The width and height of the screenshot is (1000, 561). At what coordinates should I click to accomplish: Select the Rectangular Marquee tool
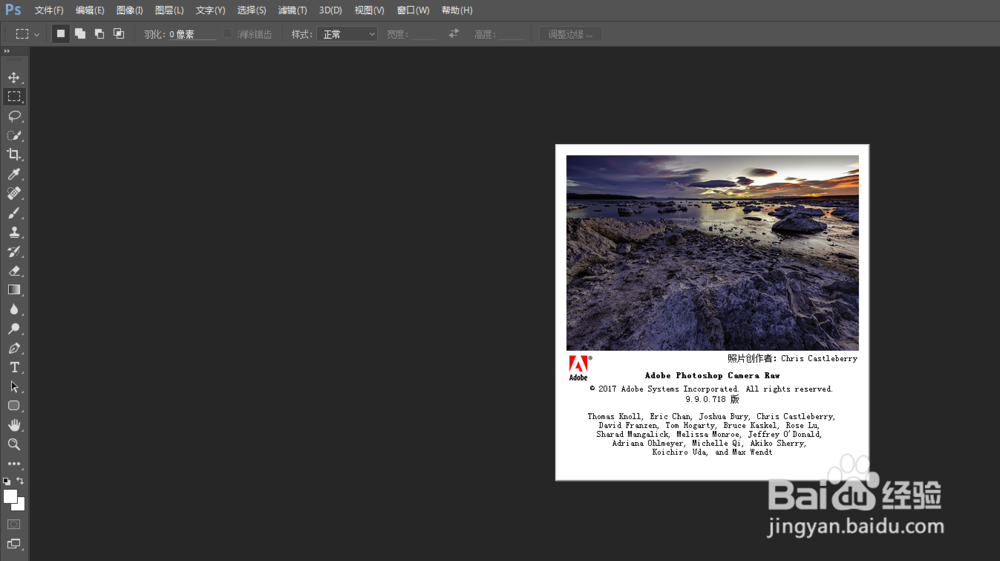(x=14, y=96)
